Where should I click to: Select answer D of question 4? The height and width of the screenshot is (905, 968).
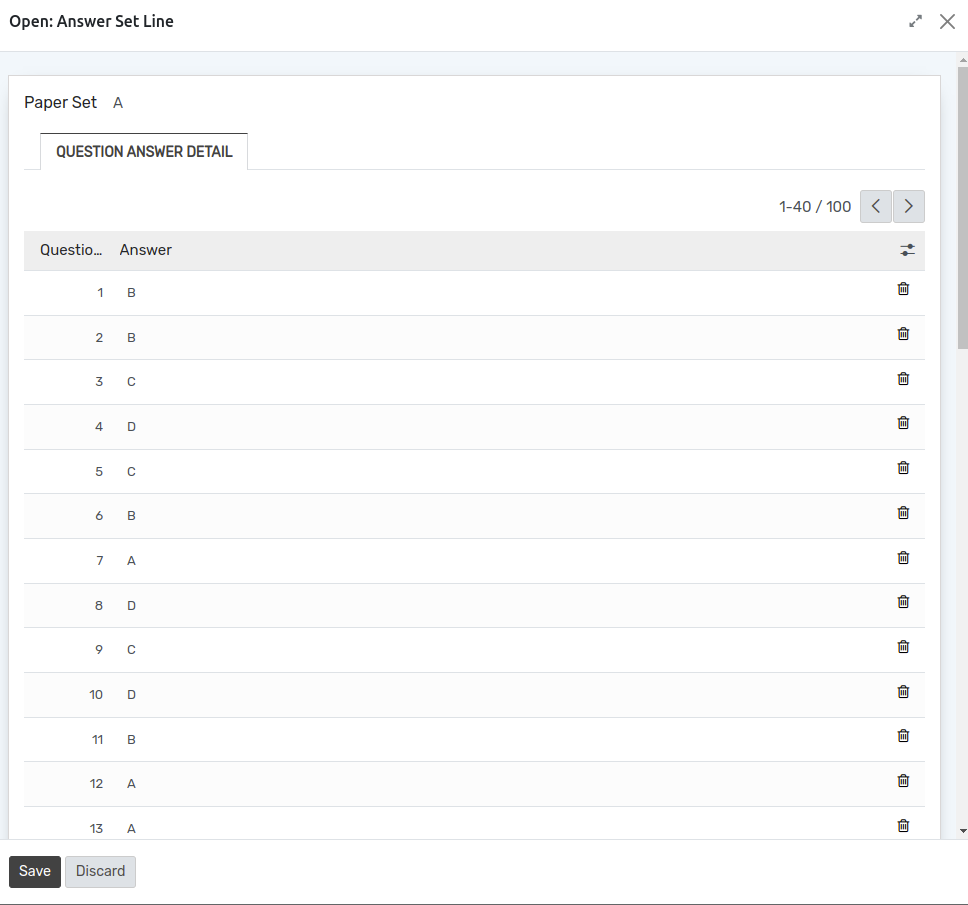[131, 427]
